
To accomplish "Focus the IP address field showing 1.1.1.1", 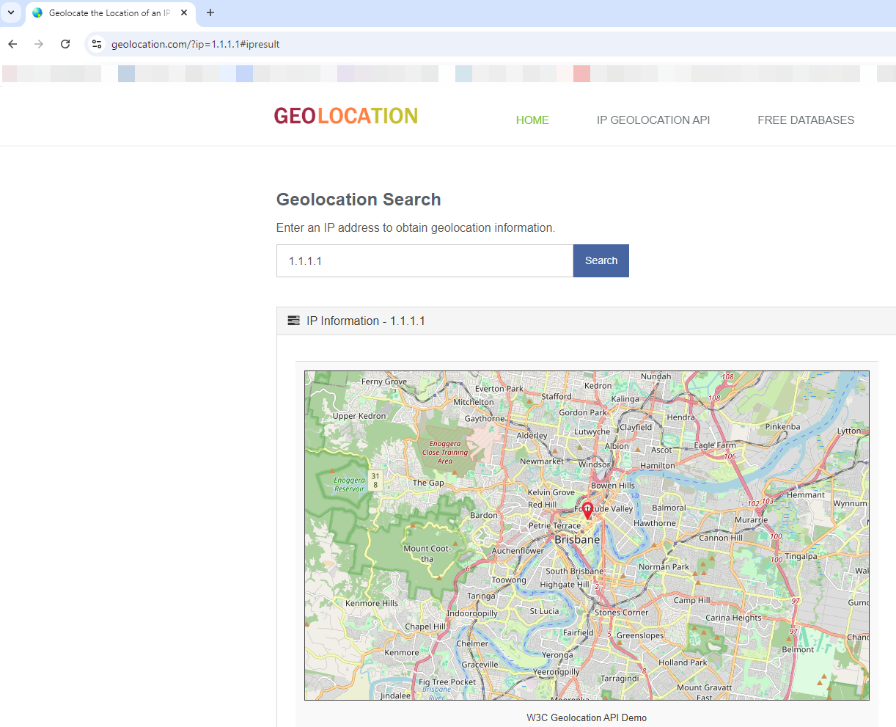I will (424, 261).
